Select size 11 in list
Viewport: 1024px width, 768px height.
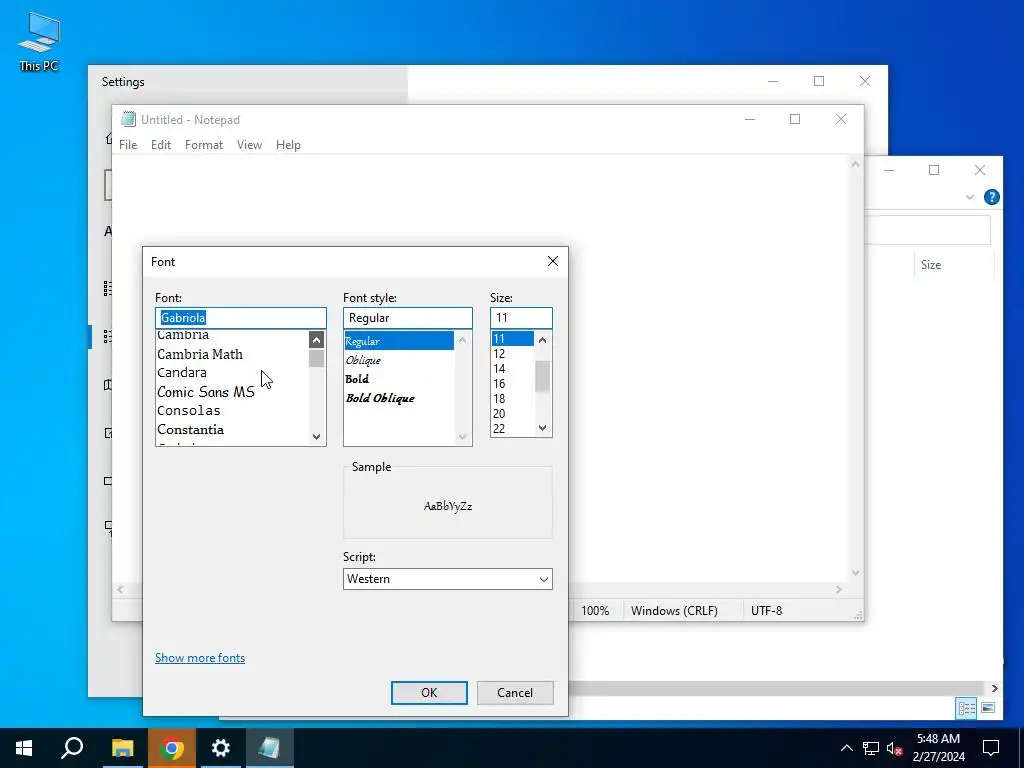513,338
